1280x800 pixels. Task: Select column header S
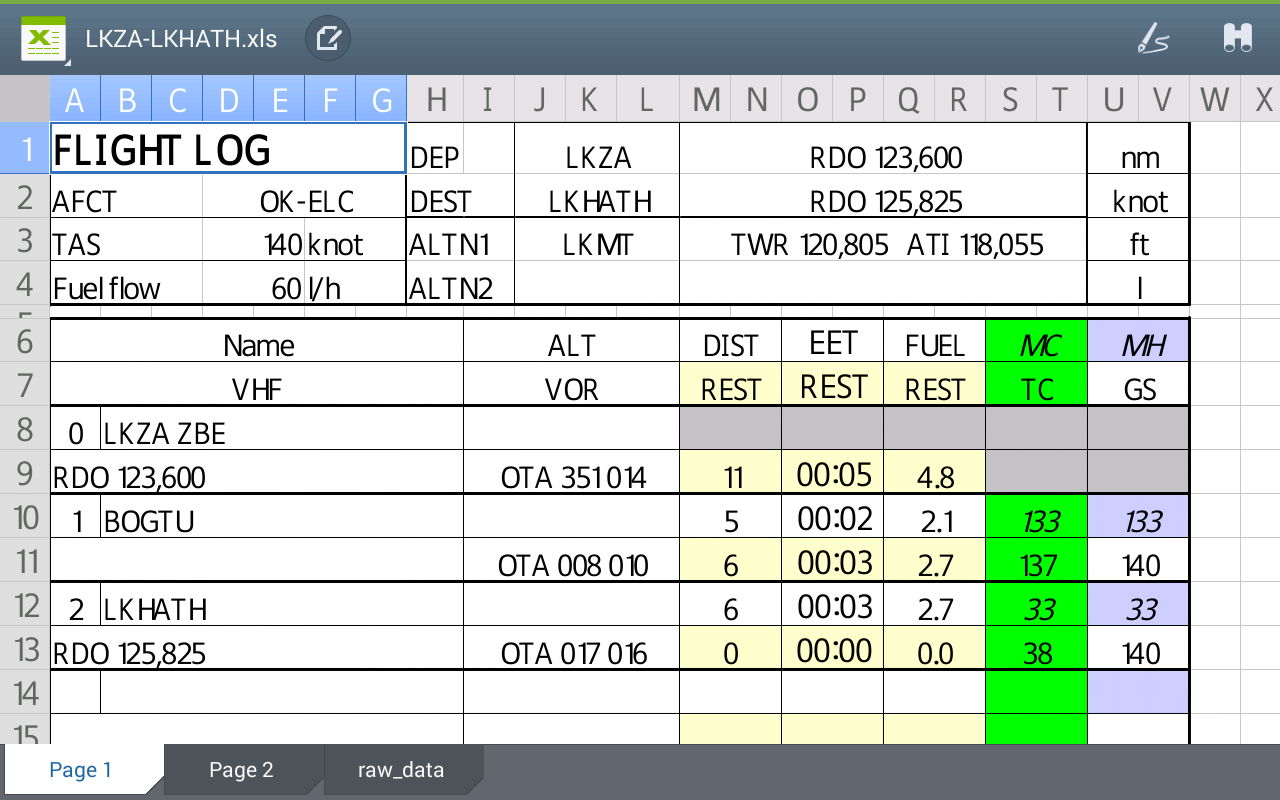[1010, 99]
